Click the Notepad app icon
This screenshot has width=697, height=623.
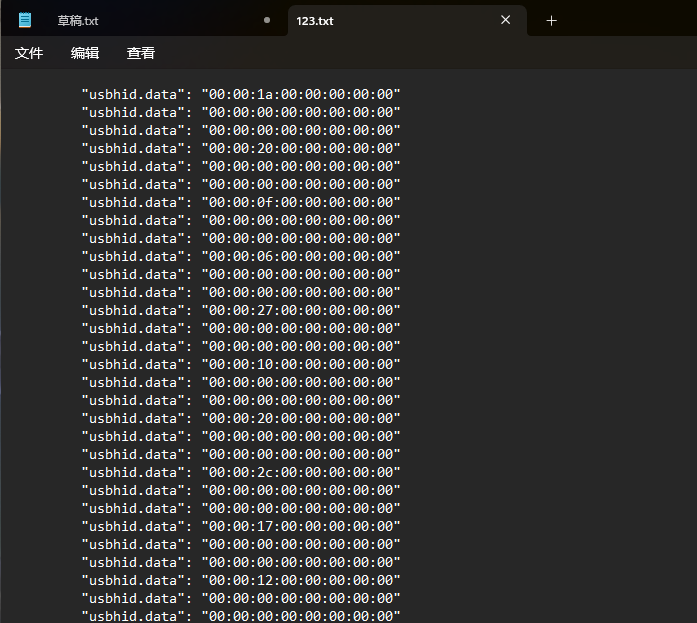[25, 20]
